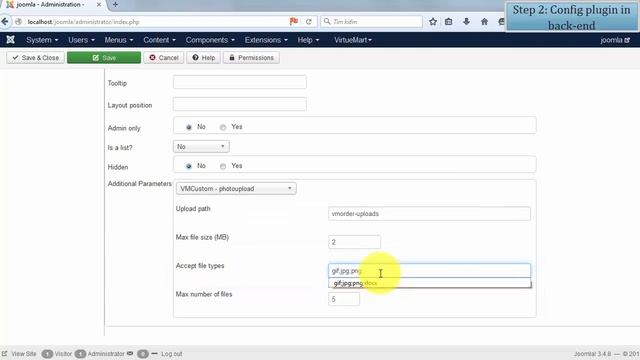Screen dimensions: 640x360
Task: Click the browser back arrow
Action: pos(4,22)
